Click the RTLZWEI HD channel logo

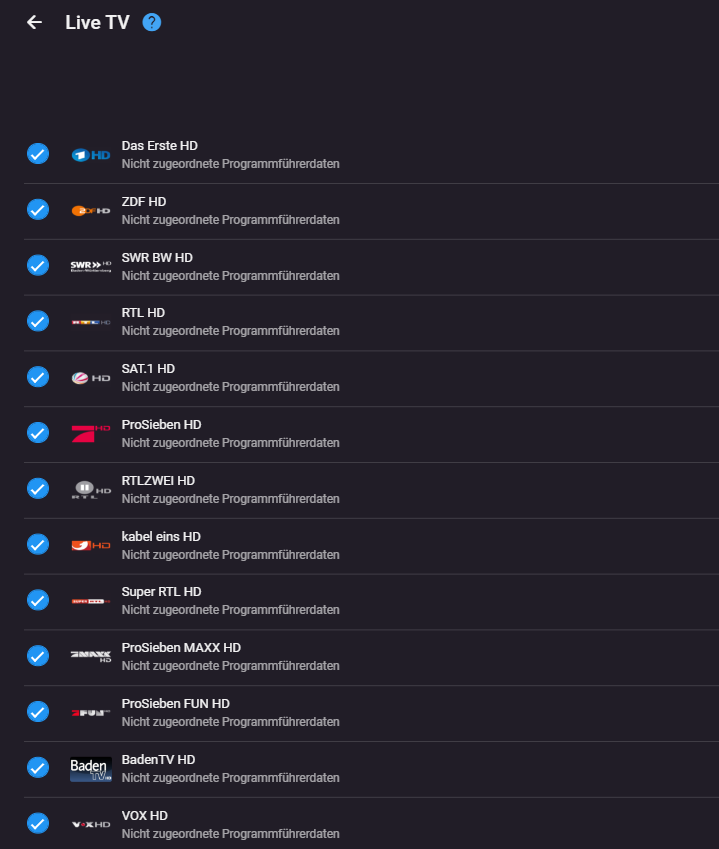coord(91,489)
